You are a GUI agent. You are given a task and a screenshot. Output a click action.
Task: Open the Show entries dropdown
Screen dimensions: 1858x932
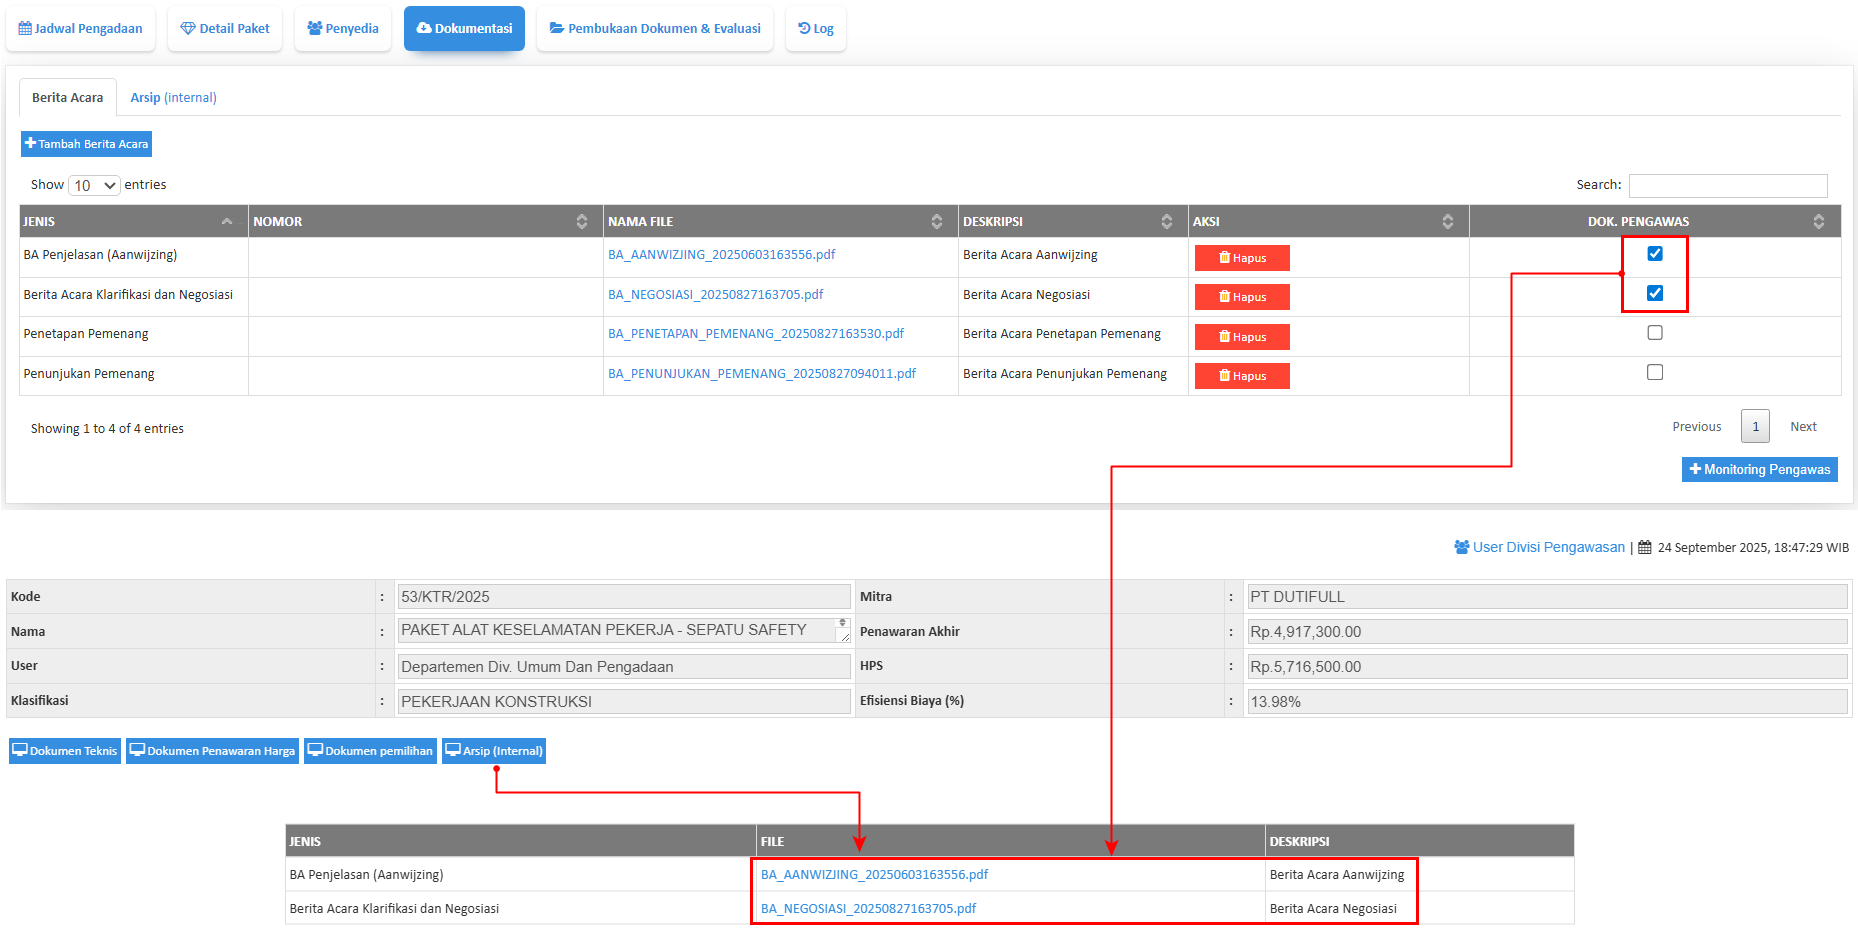point(94,185)
